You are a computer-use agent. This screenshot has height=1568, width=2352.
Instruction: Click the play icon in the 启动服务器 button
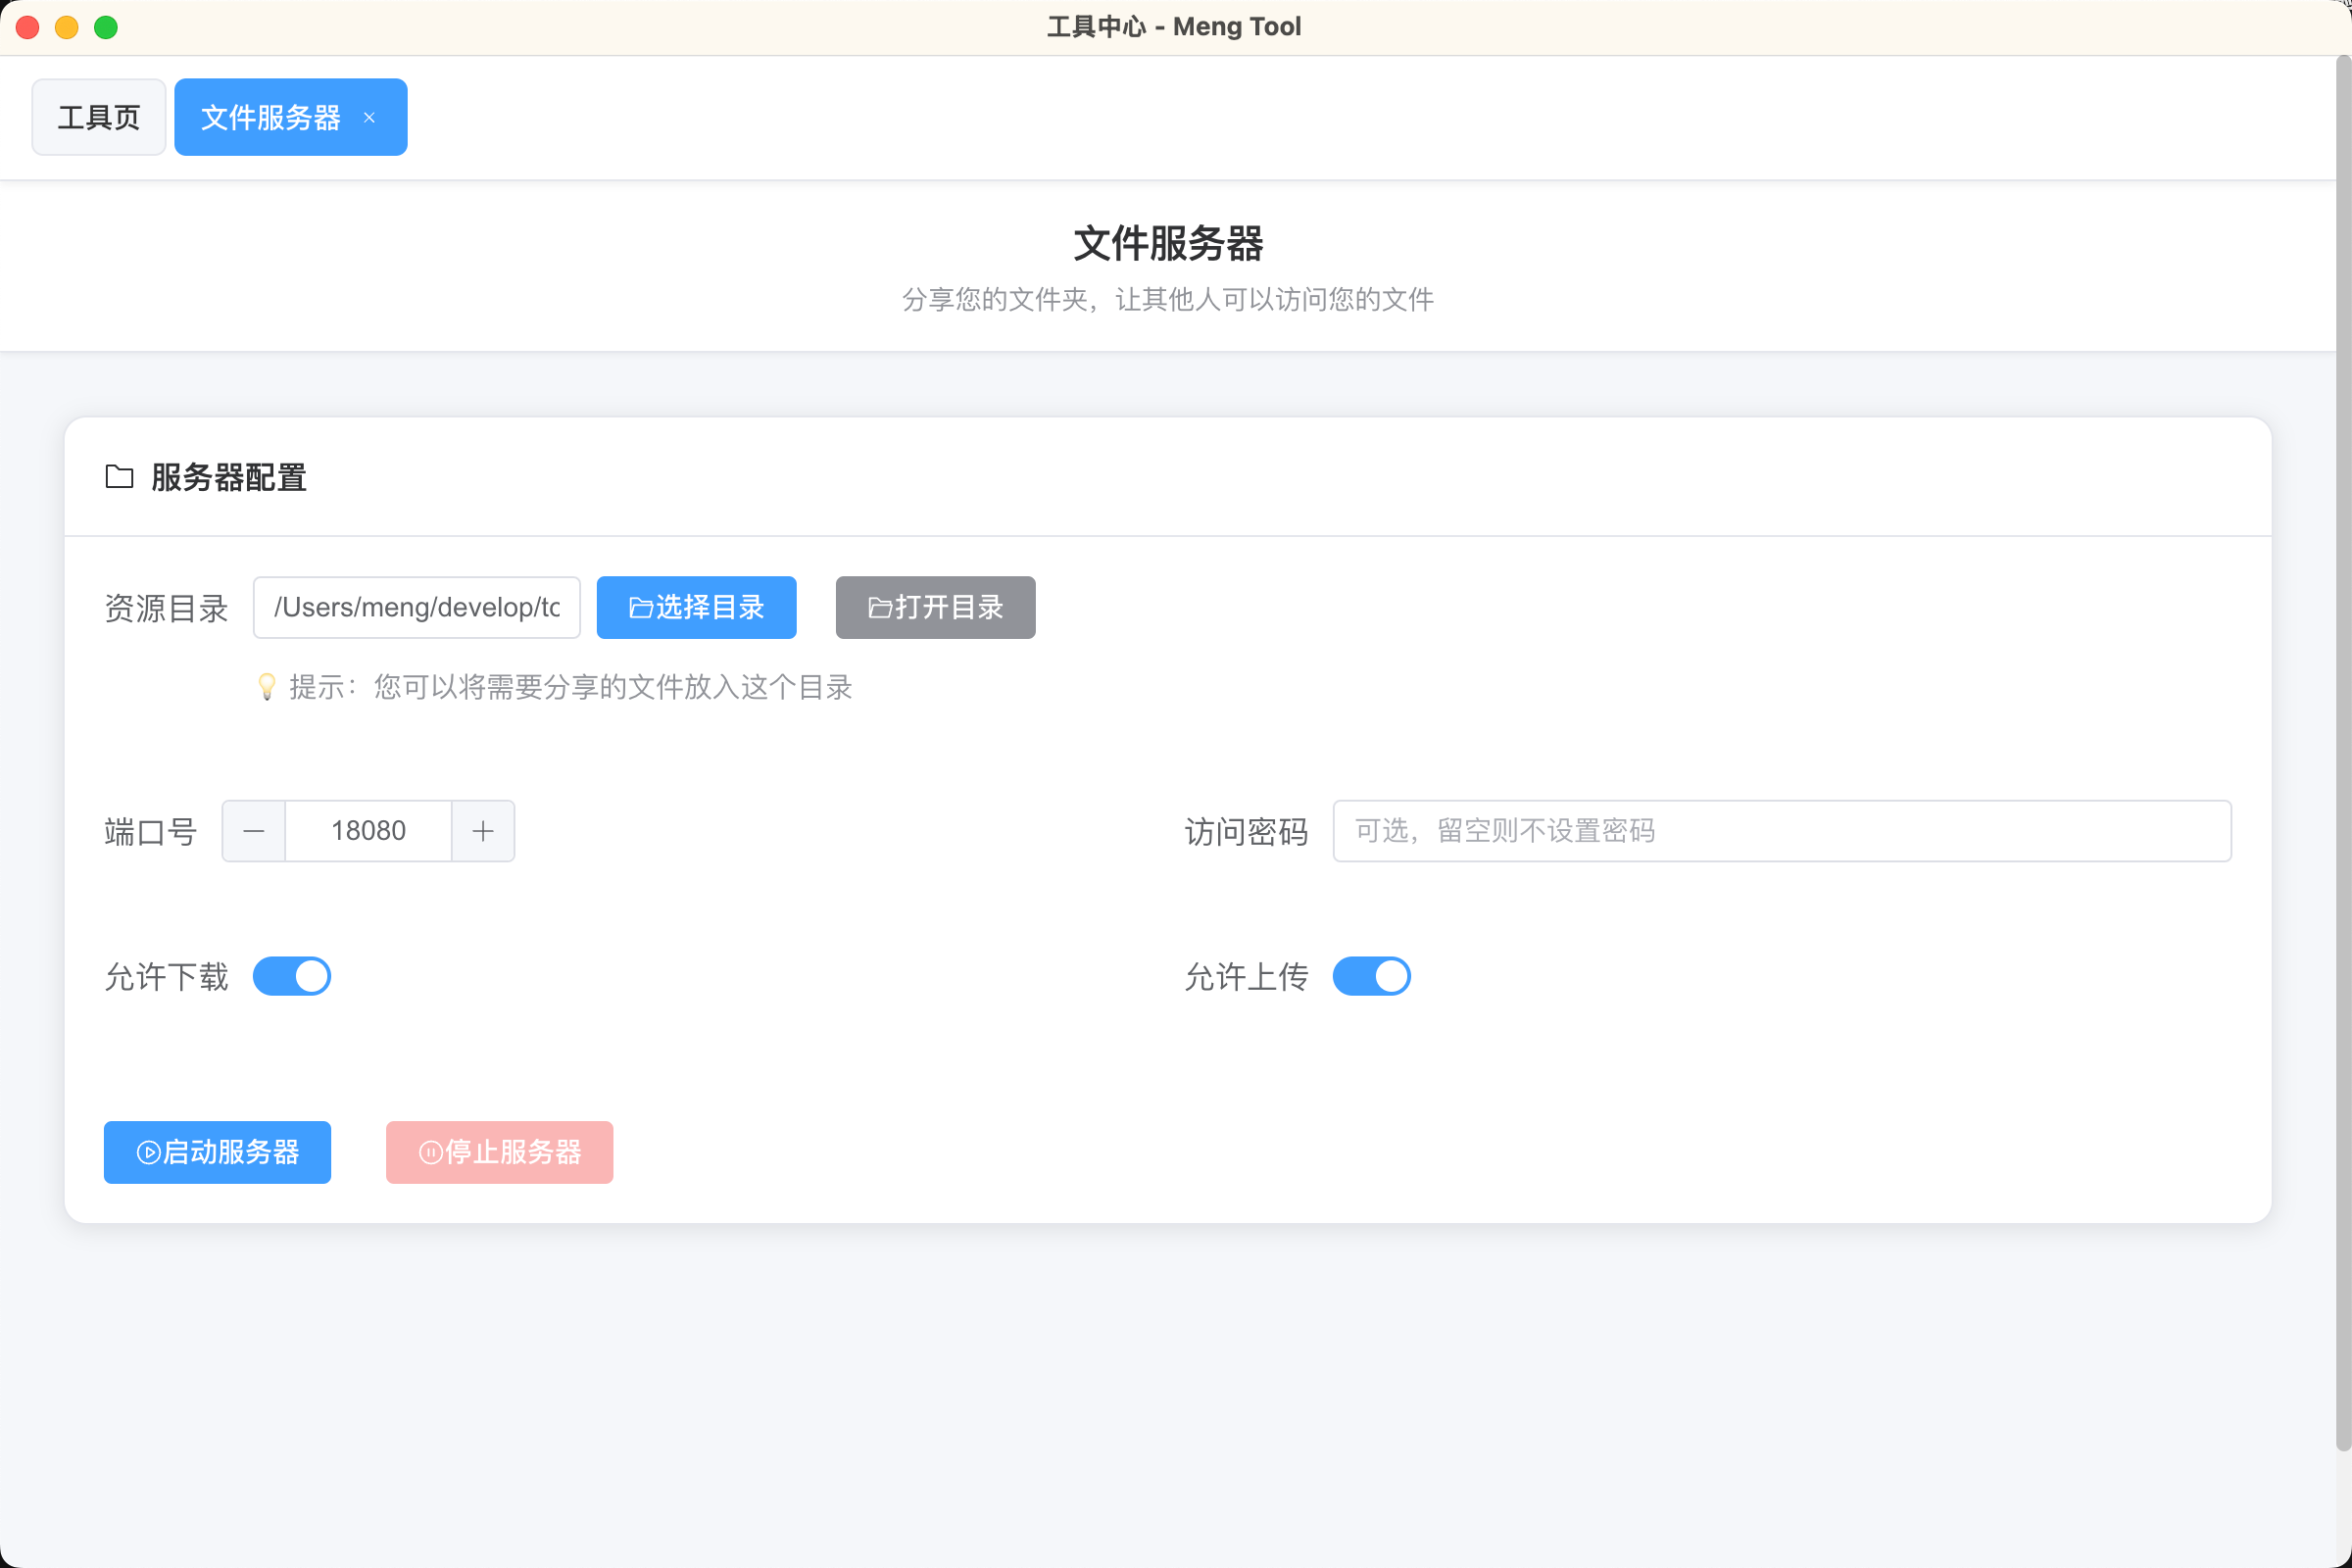coord(148,1153)
